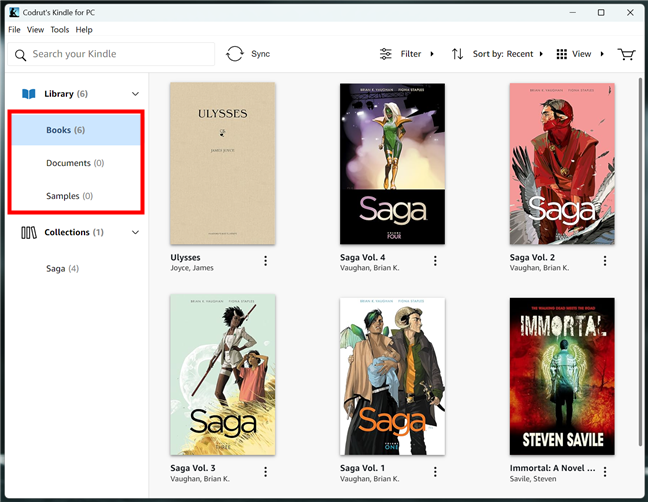Viewport: 648px width, 502px height.
Task: Minimize the Kindle for PC window
Action: point(573,12)
